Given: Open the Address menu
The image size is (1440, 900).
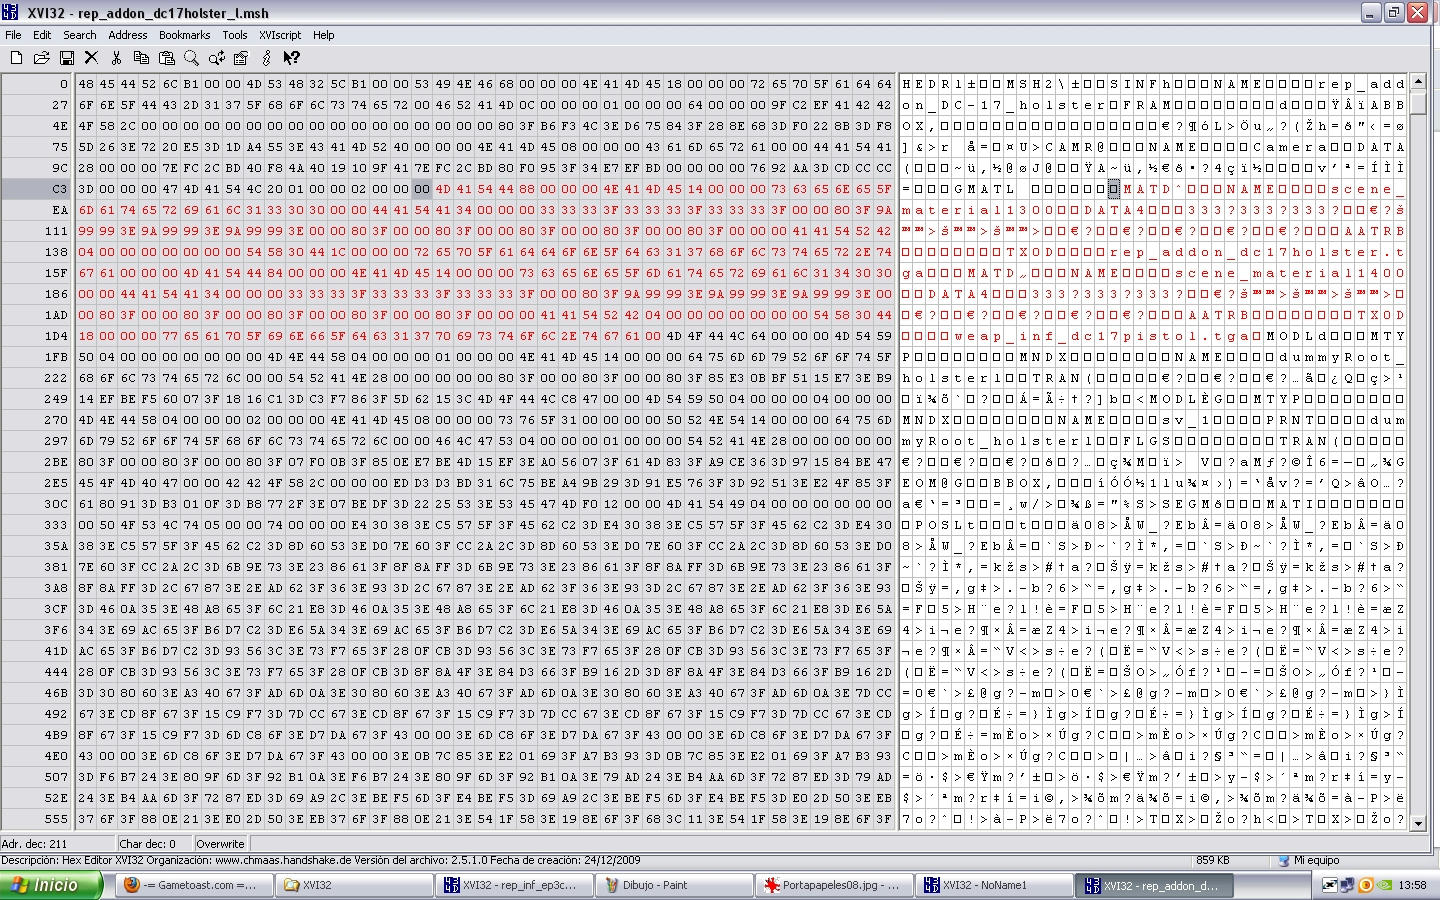Looking at the screenshot, I should (x=128, y=35).
